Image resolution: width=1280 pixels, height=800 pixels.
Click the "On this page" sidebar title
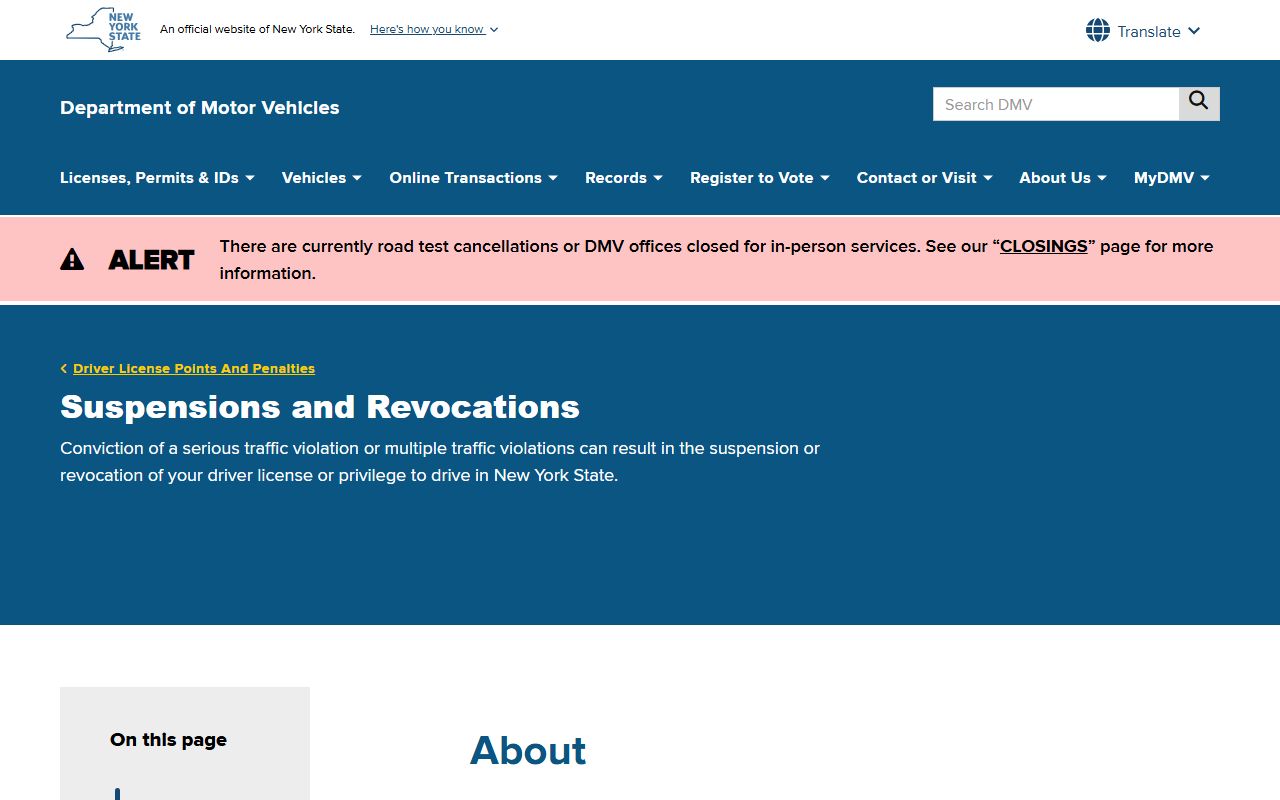point(168,740)
